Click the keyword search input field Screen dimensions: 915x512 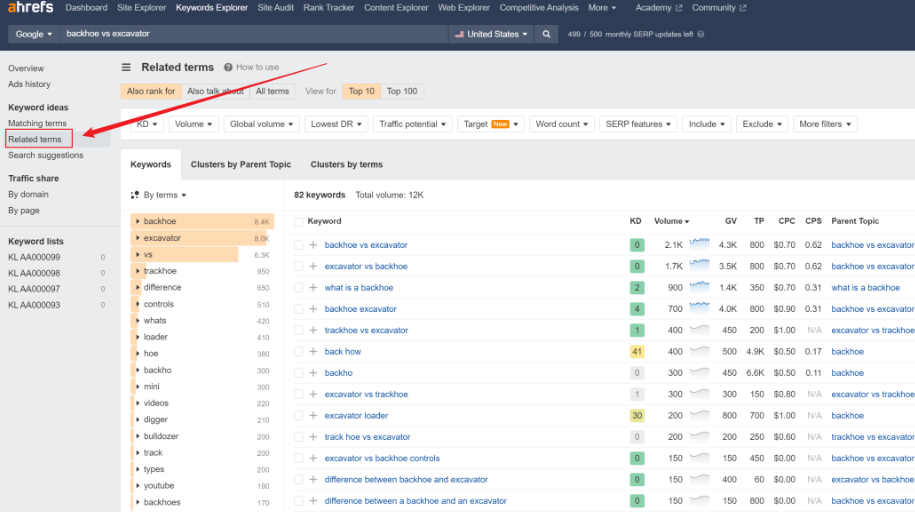tap(254, 34)
